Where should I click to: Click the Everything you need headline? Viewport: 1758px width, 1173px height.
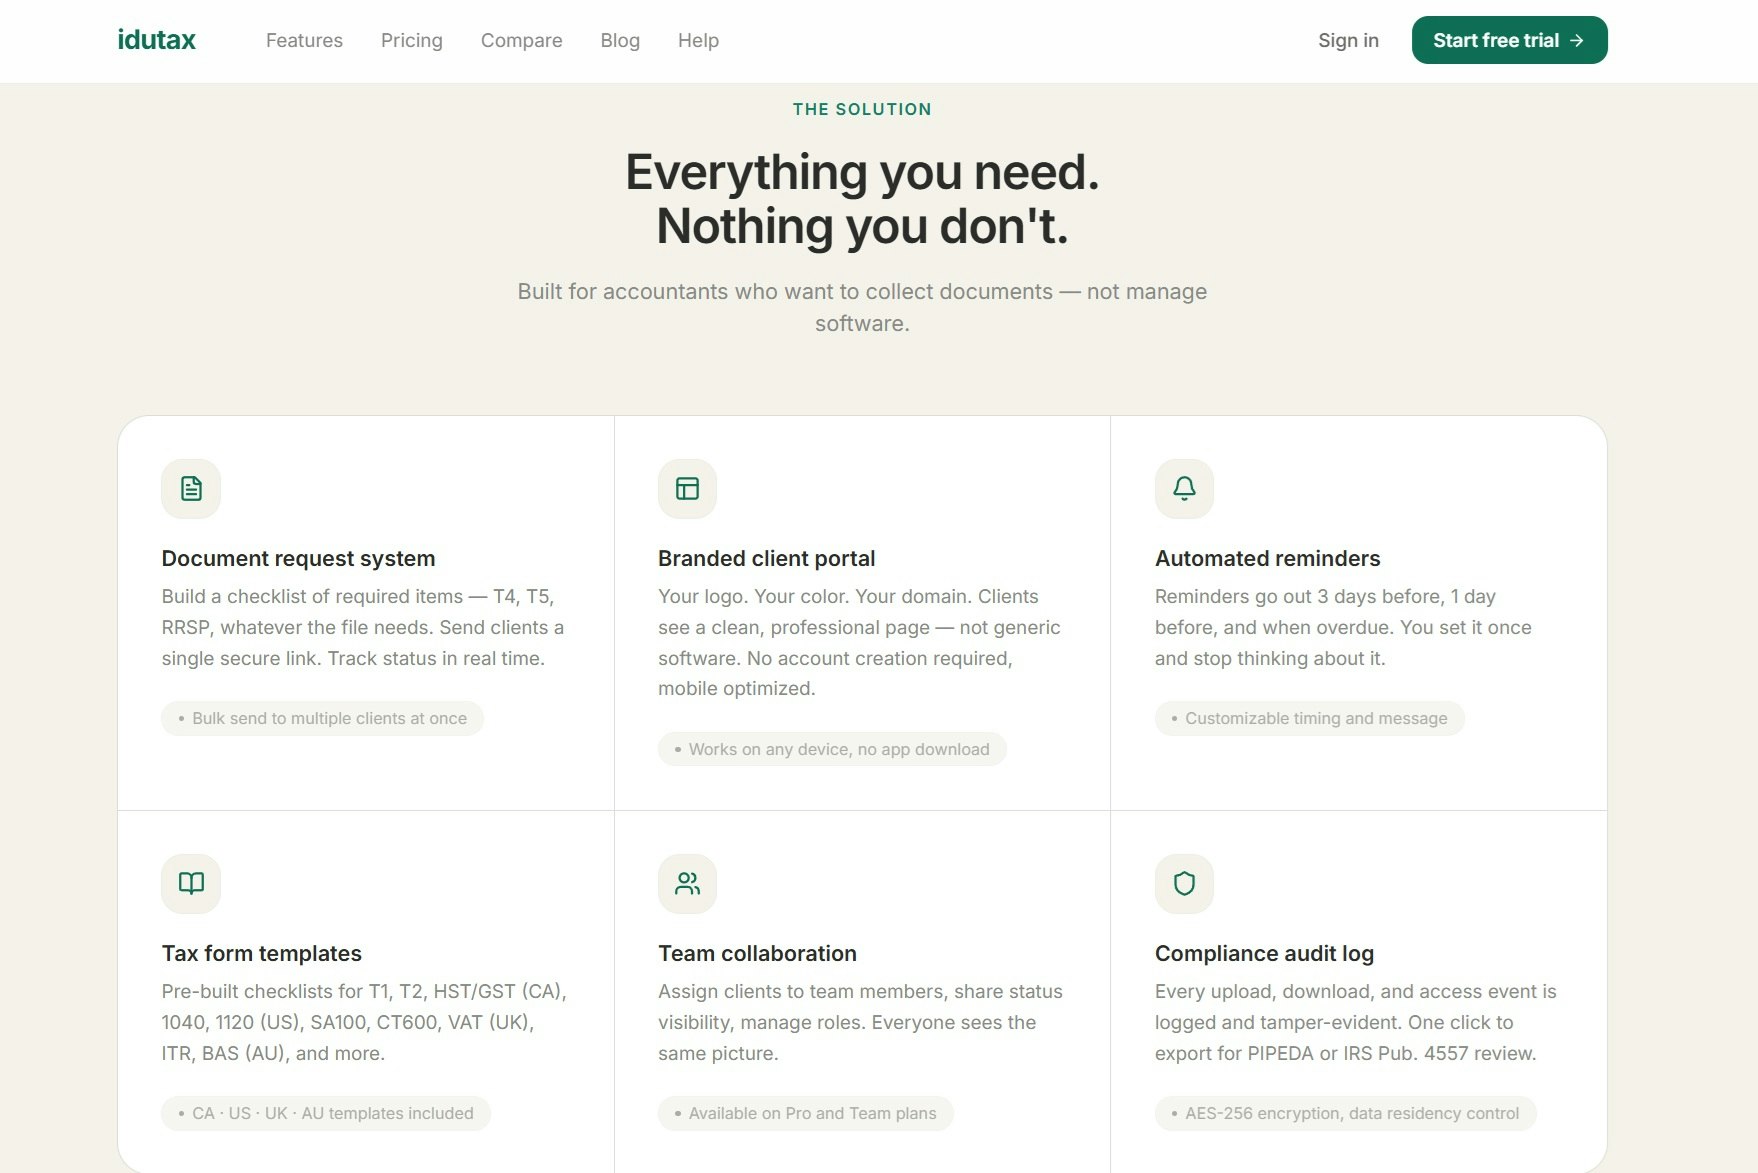pos(862,199)
